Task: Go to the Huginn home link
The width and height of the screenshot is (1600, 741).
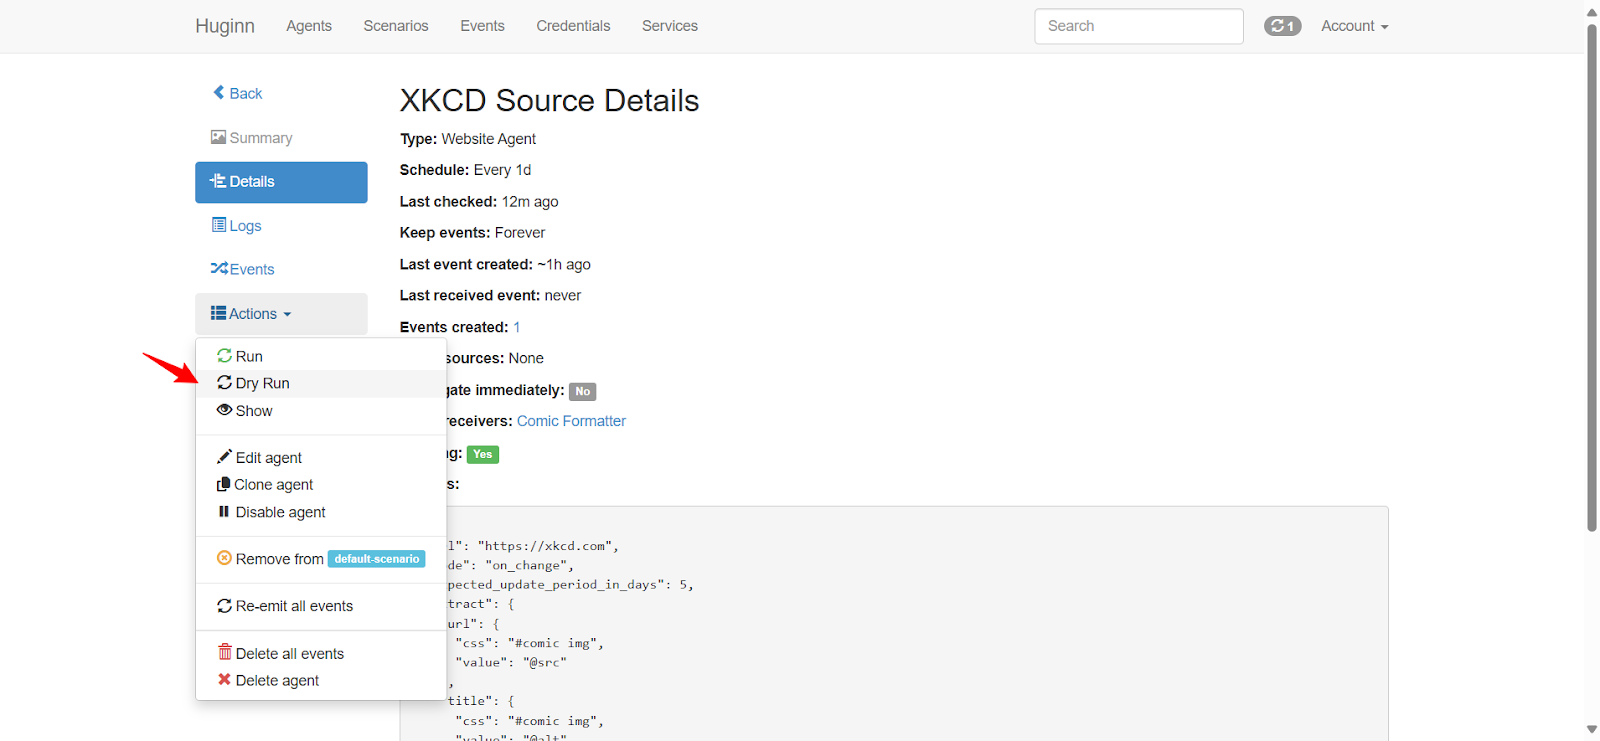Action: 225,26
